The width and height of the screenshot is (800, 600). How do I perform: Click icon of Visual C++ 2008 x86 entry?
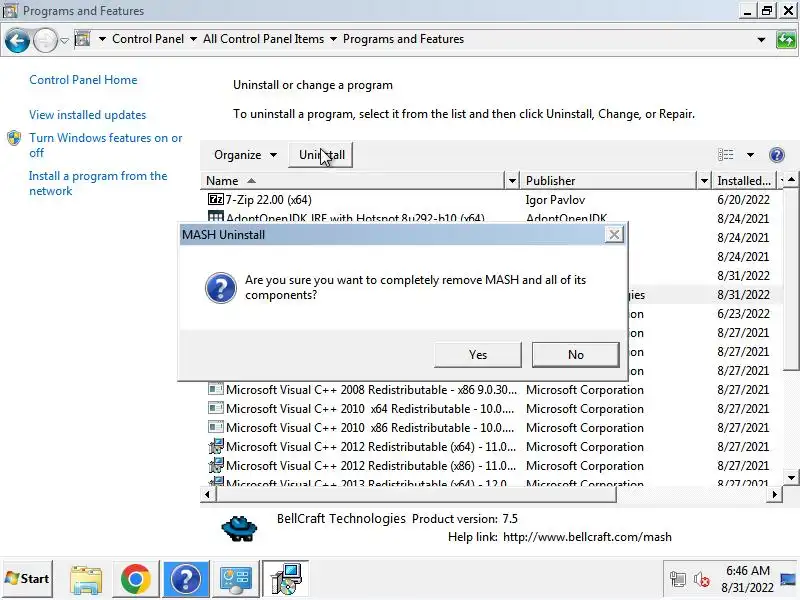pos(216,389)
